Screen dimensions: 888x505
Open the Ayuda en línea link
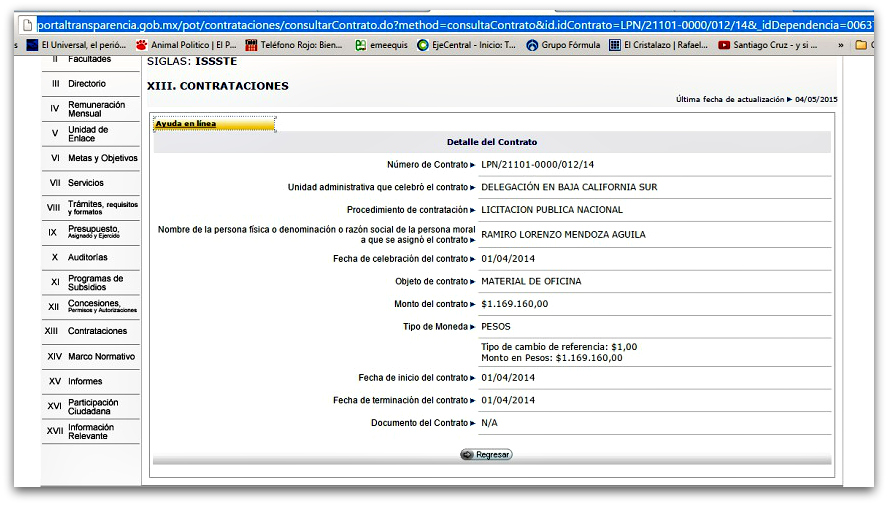pos(185,124)
